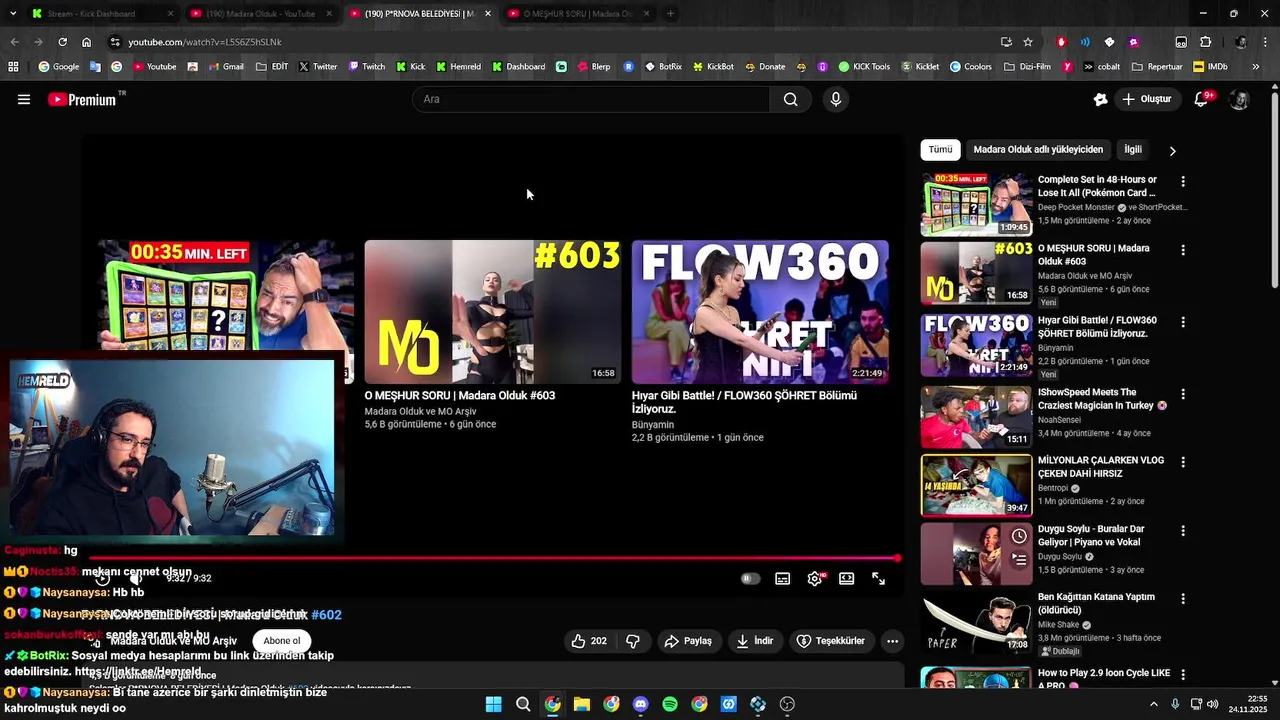
Task: Select the Tümü filter chip
Action: click(940, 150)
